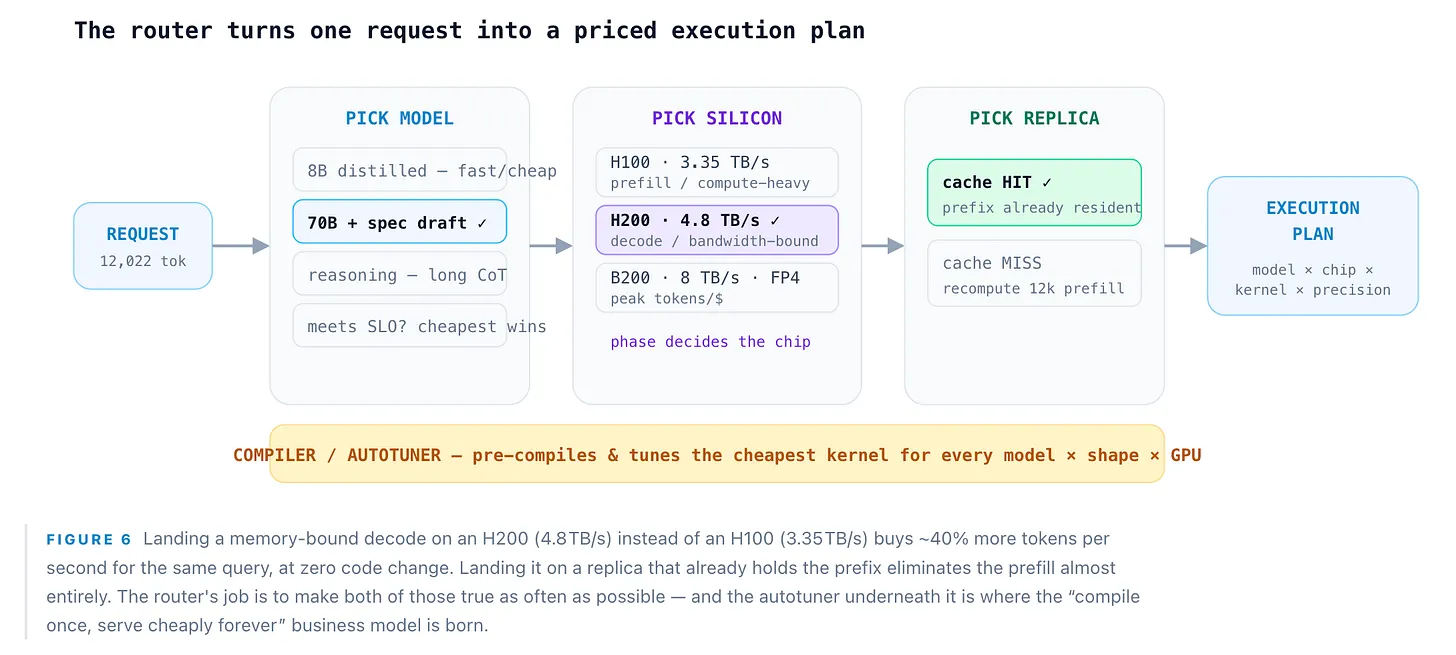1456x655 pixels.
Task: Click the PICK MODEL heading
Action: 400,118
